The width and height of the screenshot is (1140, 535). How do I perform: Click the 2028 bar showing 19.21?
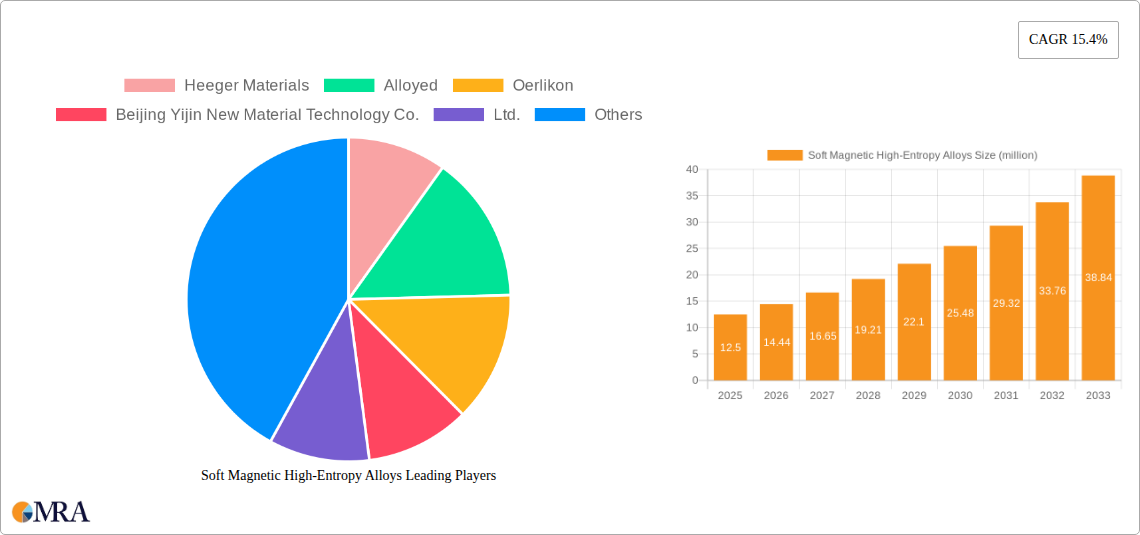click(x=868, y=330)
